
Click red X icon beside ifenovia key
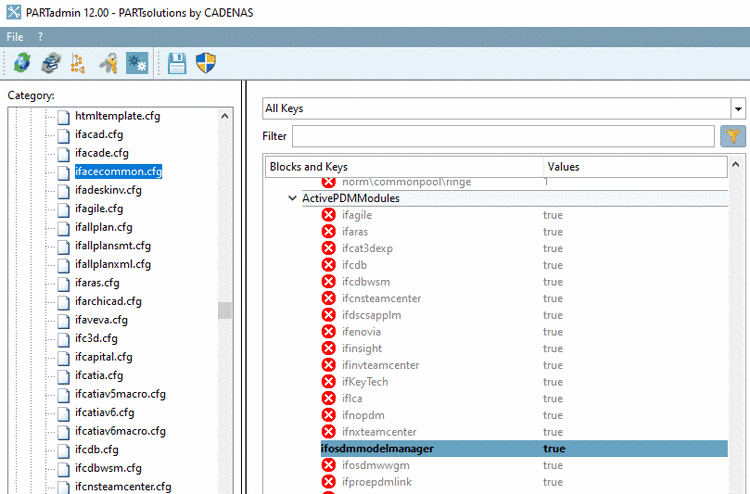(329, 331)
